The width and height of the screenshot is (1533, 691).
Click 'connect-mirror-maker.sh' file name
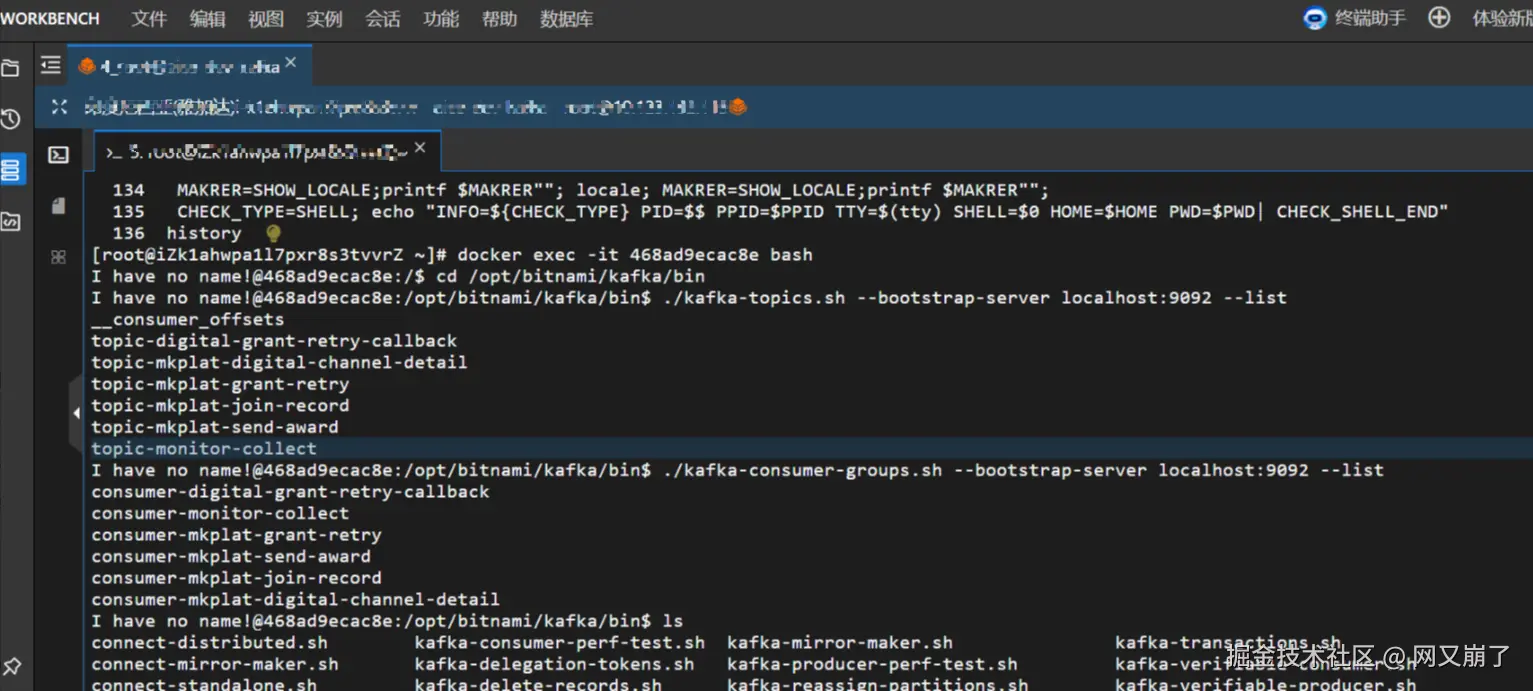215,664
